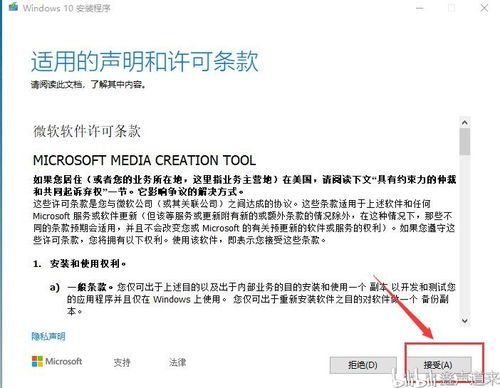Click the 适用的声明和许可条款 heading
Screen dimensions: 500x388
pos(145,61)
